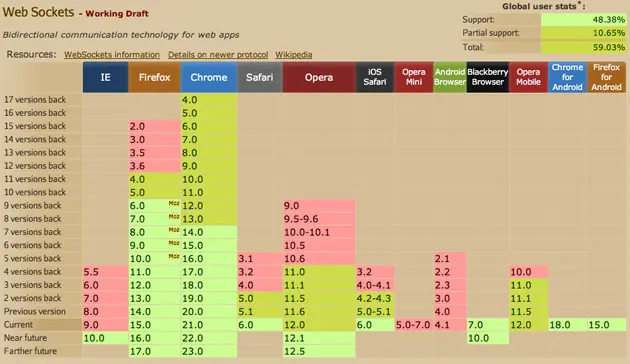Image resolution: width=630 pixels, height=364 pixels.
Task: Open the WebSockets information link
Action: click(112, 55)
